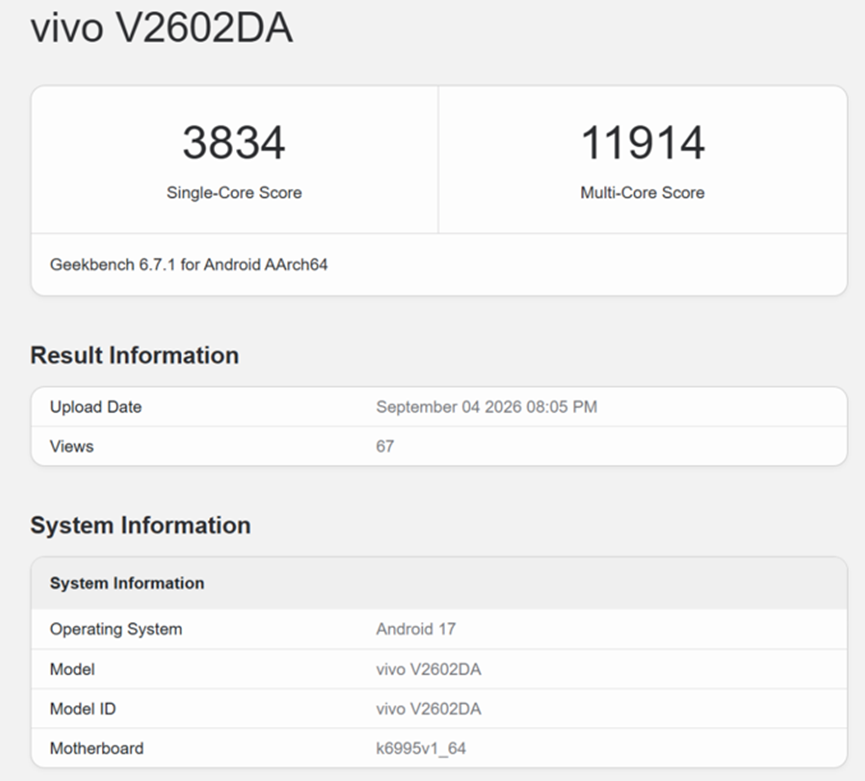This screenshot has width=865, height=781.
Task: Click the 'Multi-Core Score' label
Action: pos(642,192)
